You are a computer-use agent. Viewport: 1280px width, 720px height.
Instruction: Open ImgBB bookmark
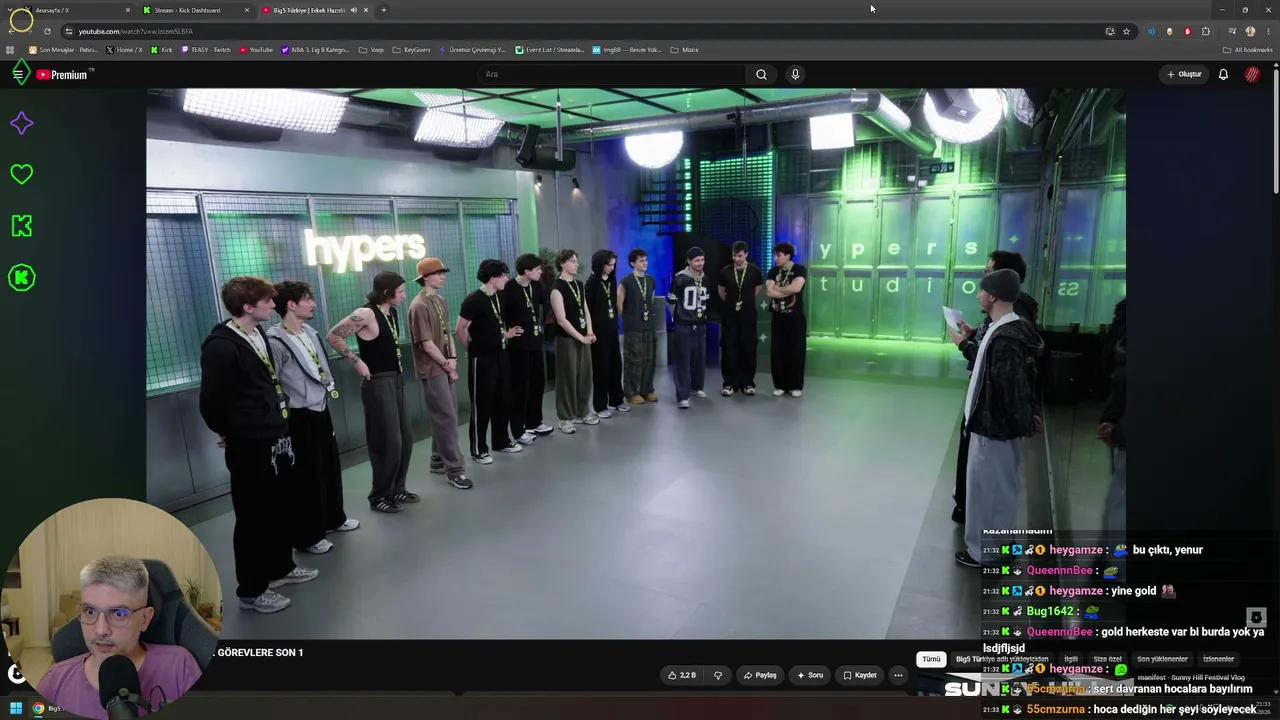(x=627, y=50)
